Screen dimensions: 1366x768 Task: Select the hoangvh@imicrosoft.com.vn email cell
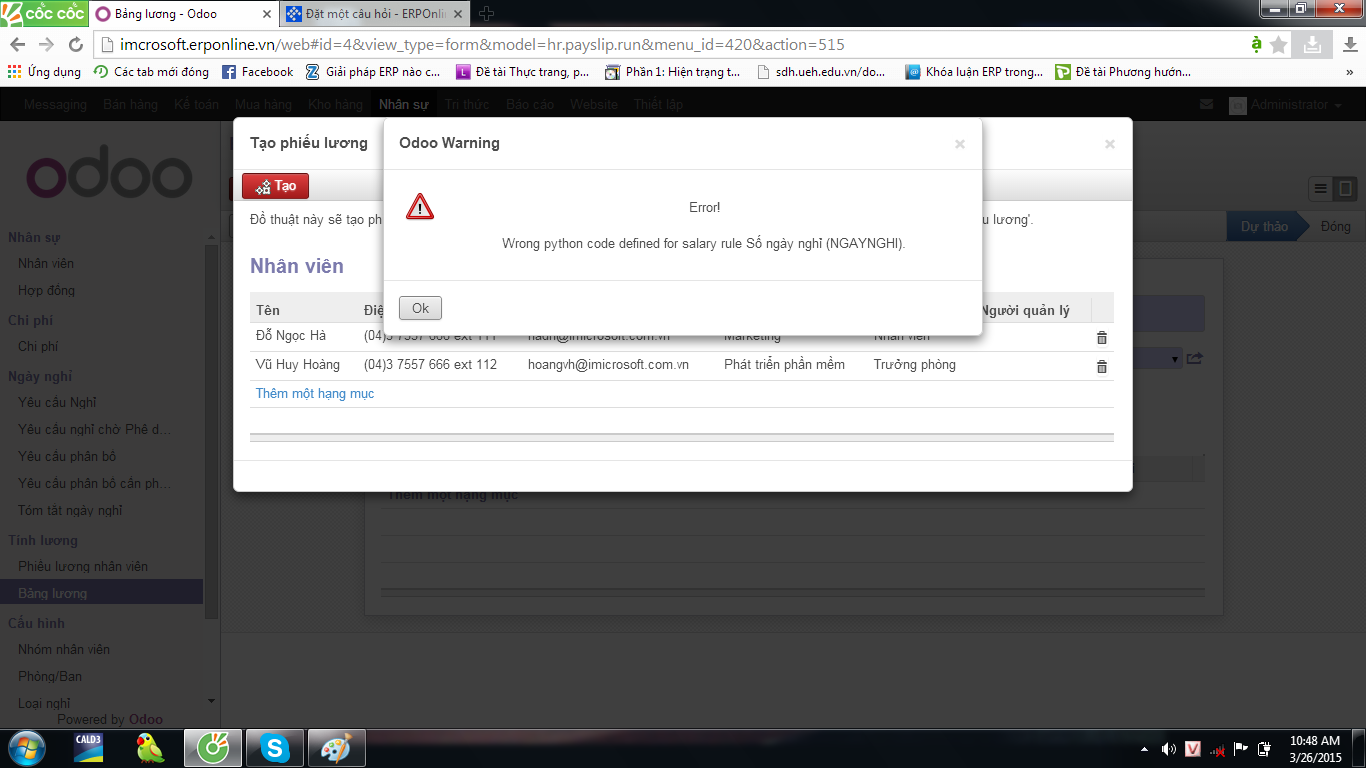(608, 365)
